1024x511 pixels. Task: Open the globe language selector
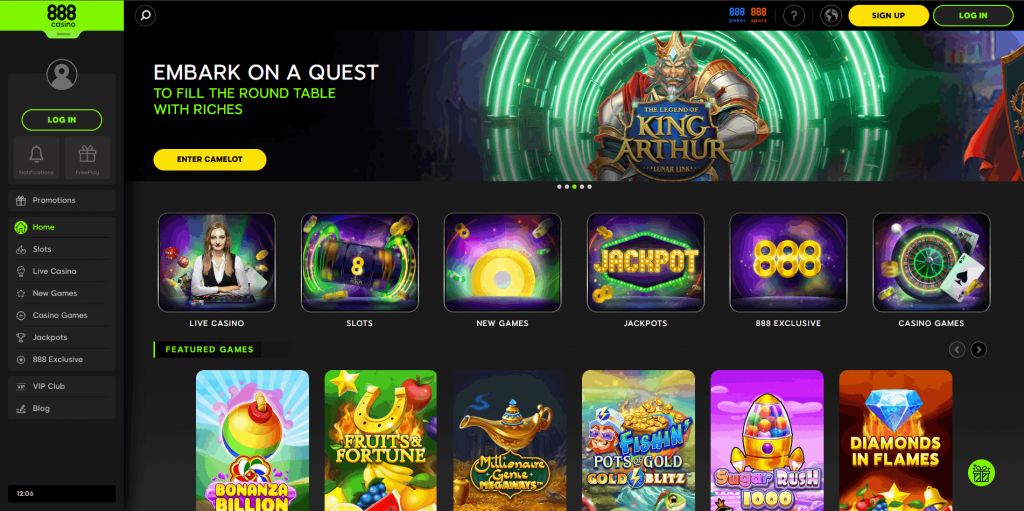[831, 15]
